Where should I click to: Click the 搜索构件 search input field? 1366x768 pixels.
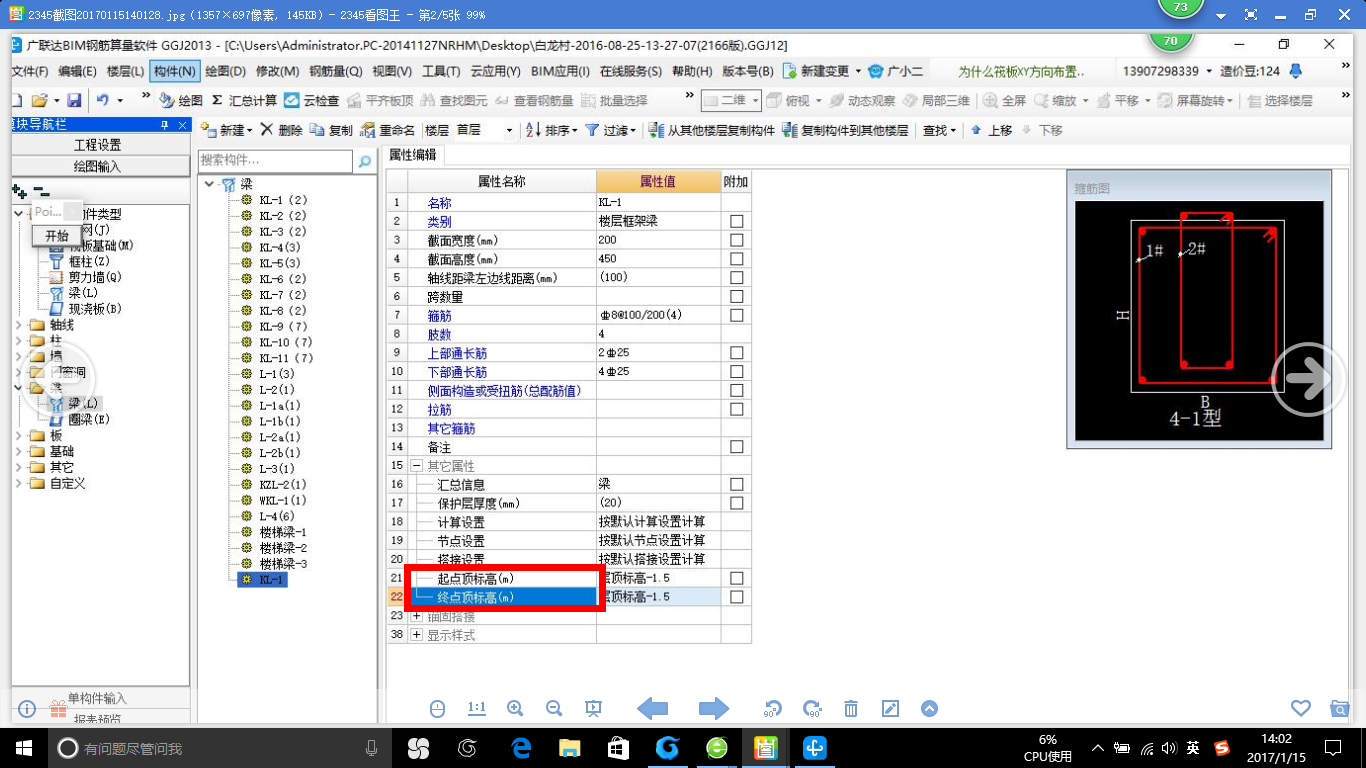(x=275, y=161)
